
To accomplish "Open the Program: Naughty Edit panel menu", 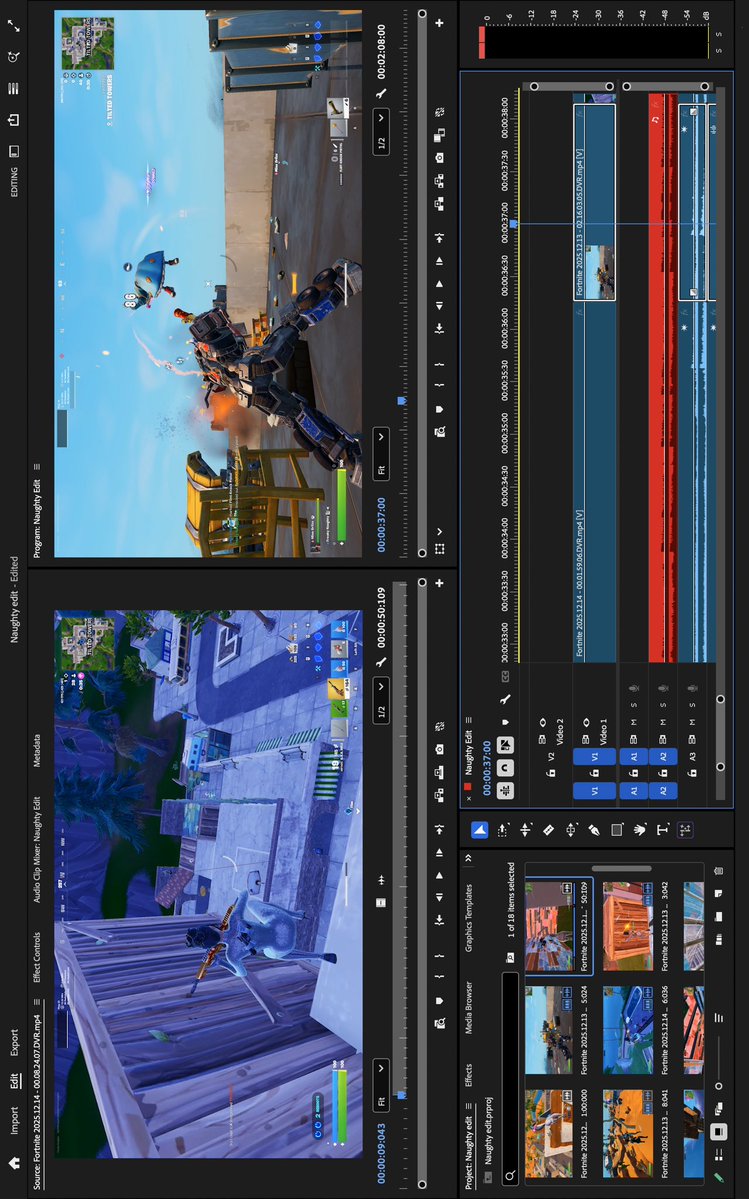I will pyautogui.click(x=36, y=466).
